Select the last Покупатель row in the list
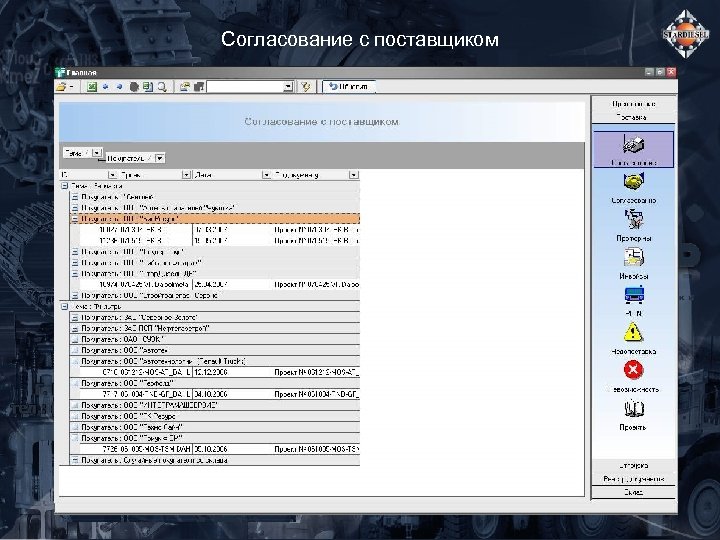 (215, 460)
